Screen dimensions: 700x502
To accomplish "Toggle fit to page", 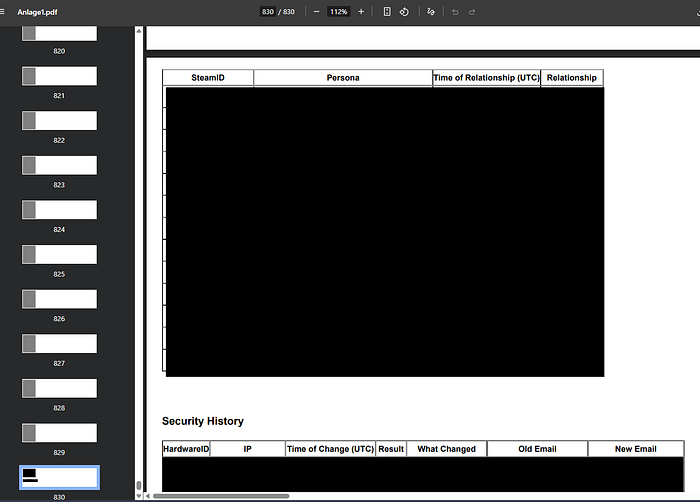I will [x=387, y=12].
